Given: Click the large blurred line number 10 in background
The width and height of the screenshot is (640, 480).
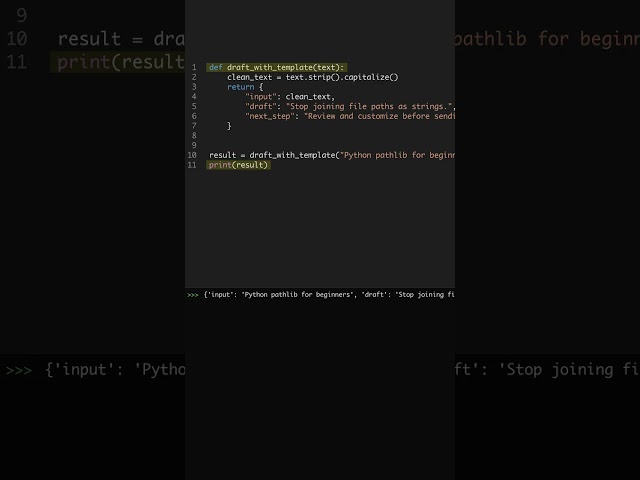Looking at the screenshot, I should tap(17, 39).
